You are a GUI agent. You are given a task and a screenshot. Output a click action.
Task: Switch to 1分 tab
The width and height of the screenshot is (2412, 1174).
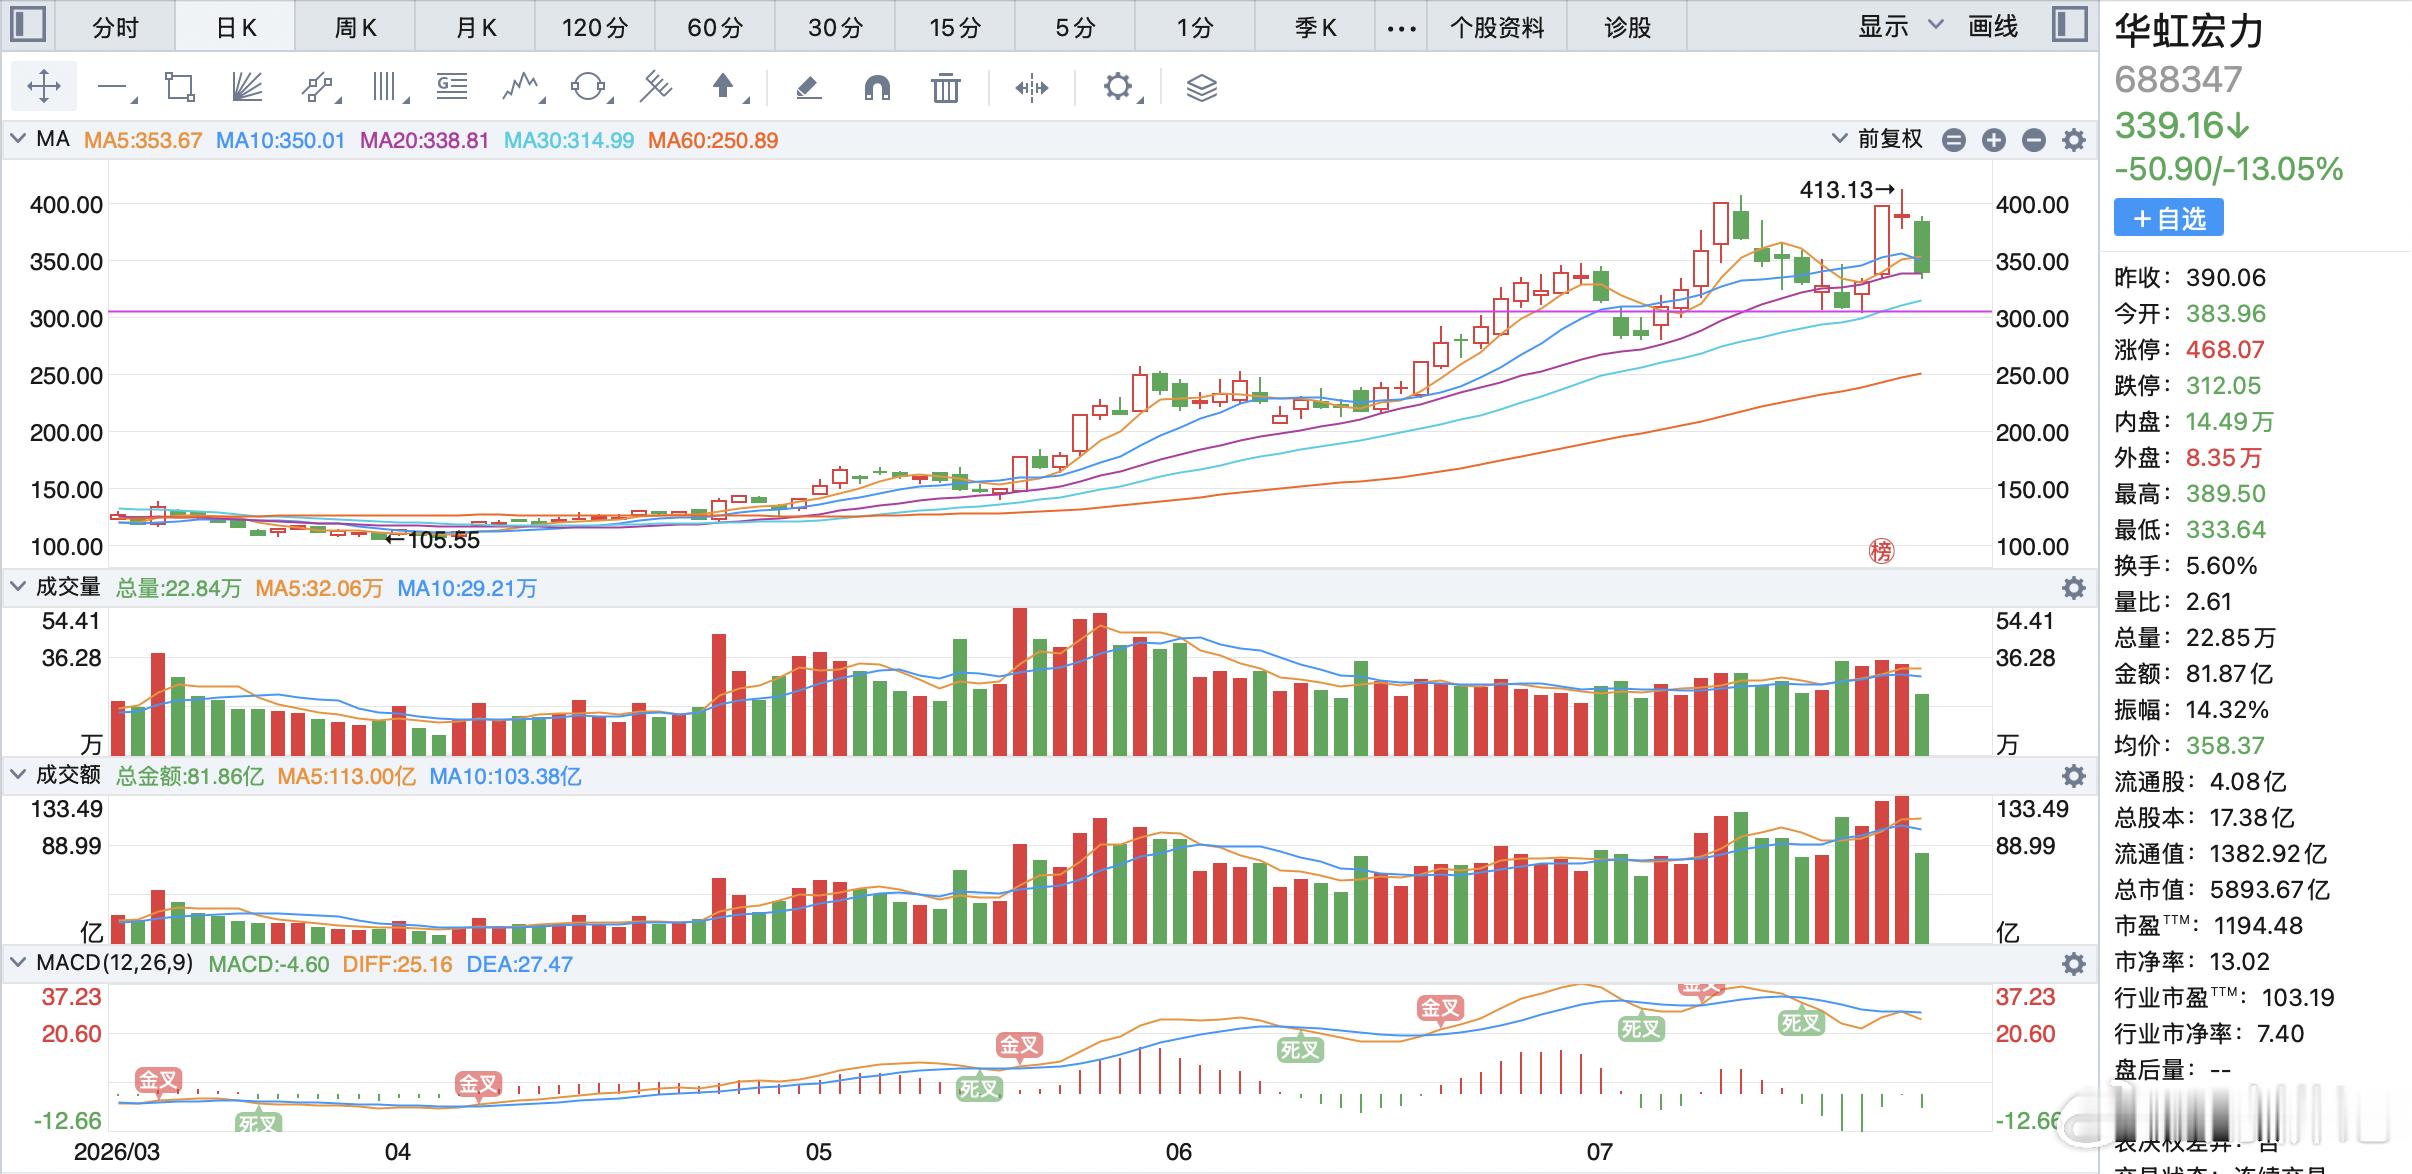[x=1195, y=27]
